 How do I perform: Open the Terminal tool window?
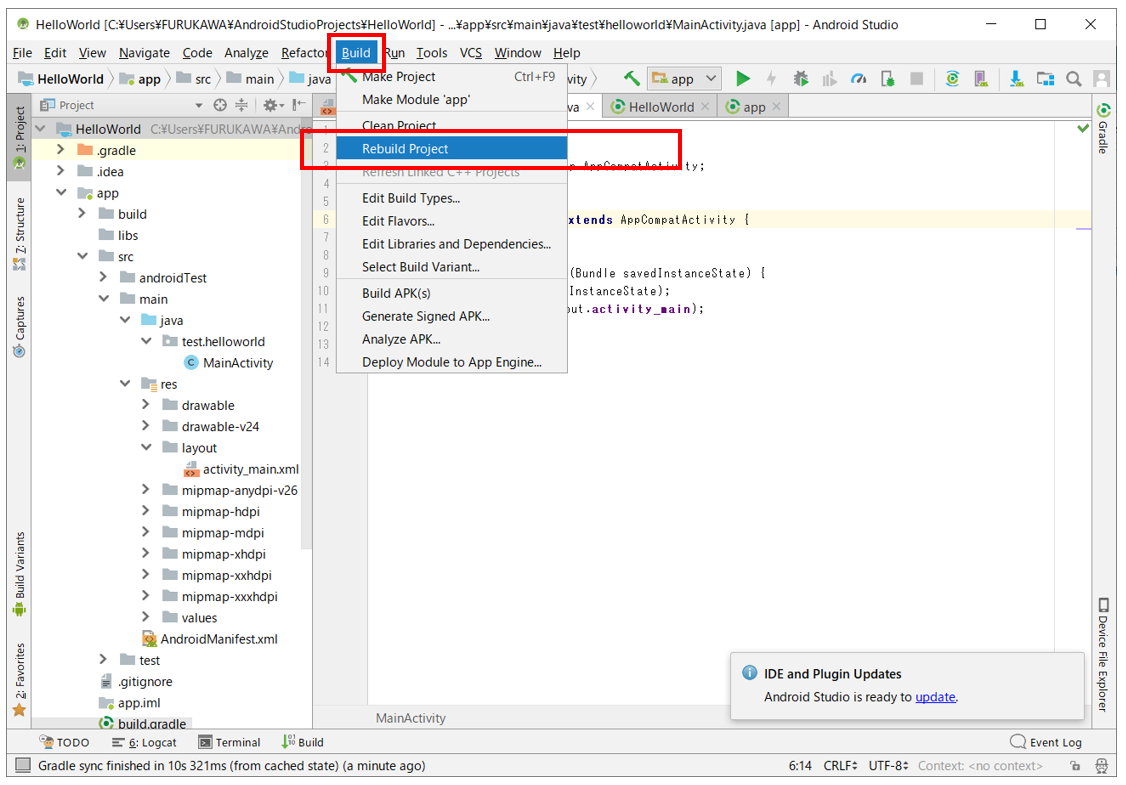pyautogui.click(x=229, y=742)
